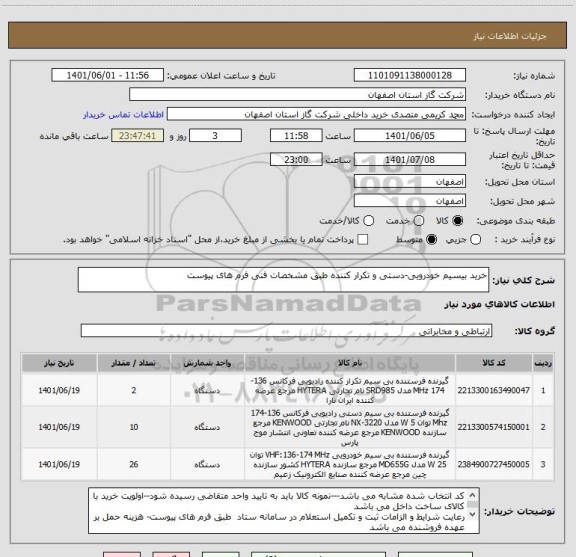Click the جزئیات اطلاعات نیاز header title
Image resolution: width=576 pixels, height=557 pixels.
[510, 36]
